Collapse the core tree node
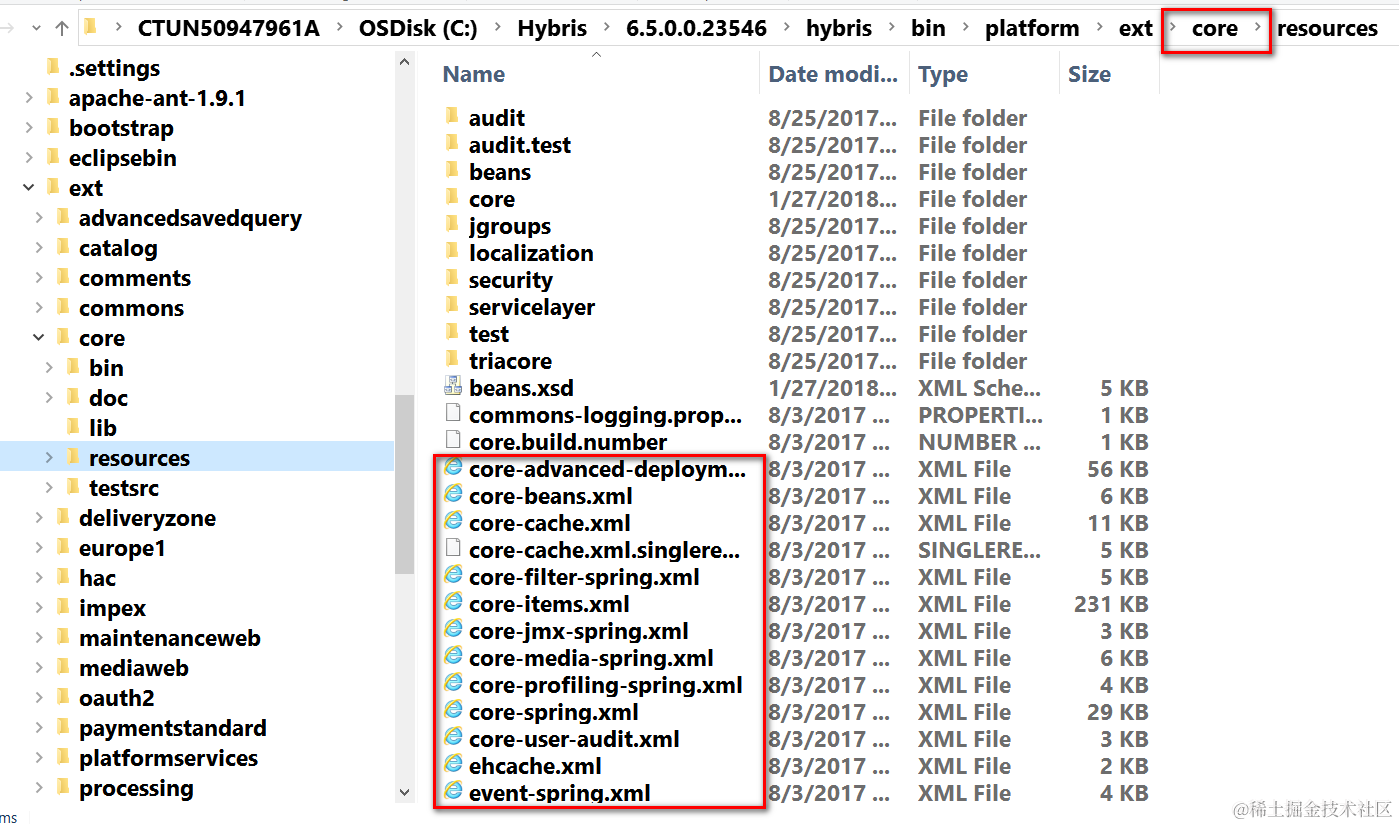Image resolution: width=1399 pixels, height=826 pixels. pyautogui.click(x=38, y=337)
